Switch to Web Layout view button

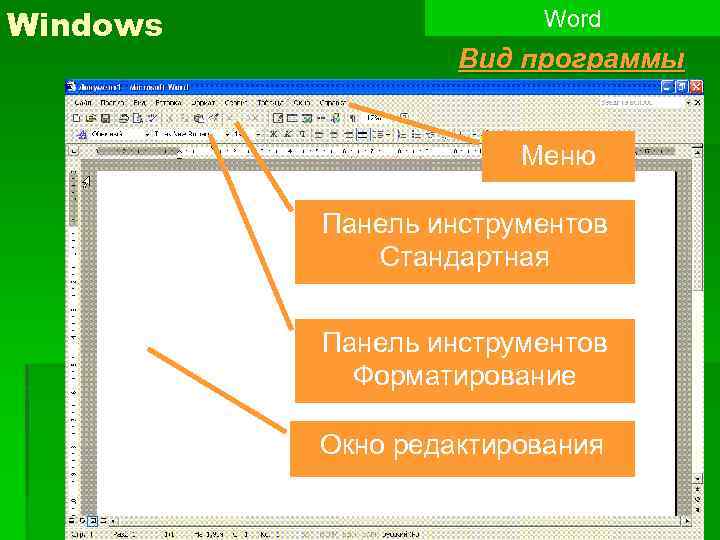click(x=83, y=520)
